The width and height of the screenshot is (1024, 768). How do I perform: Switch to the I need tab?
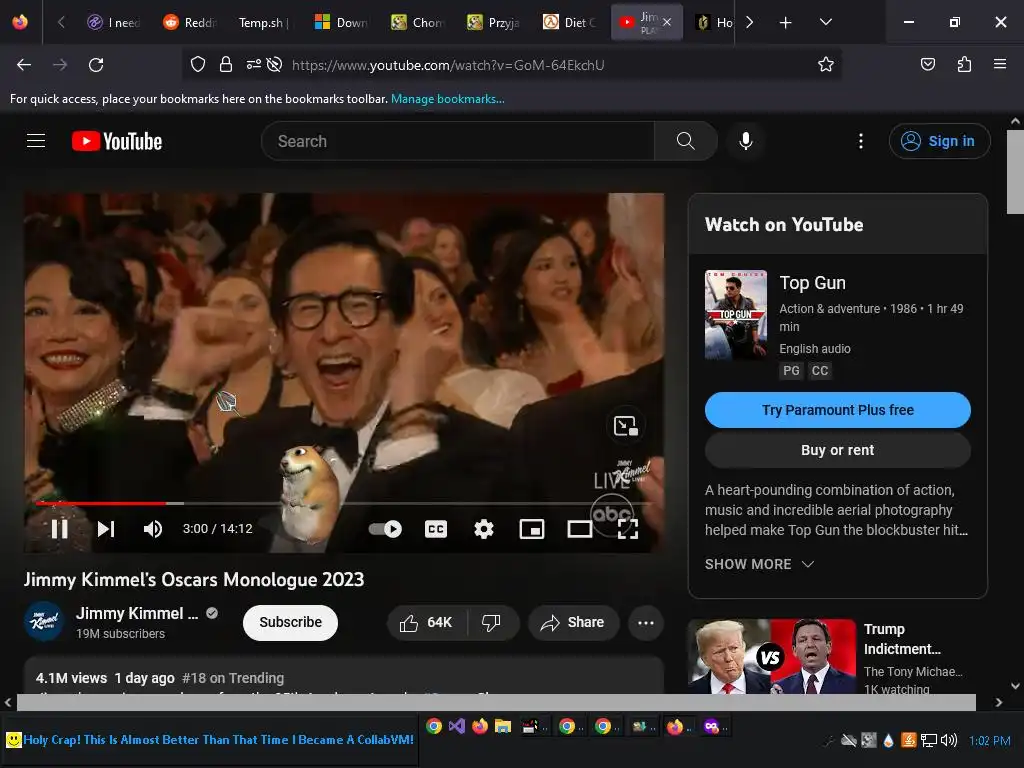pos(114,22)
